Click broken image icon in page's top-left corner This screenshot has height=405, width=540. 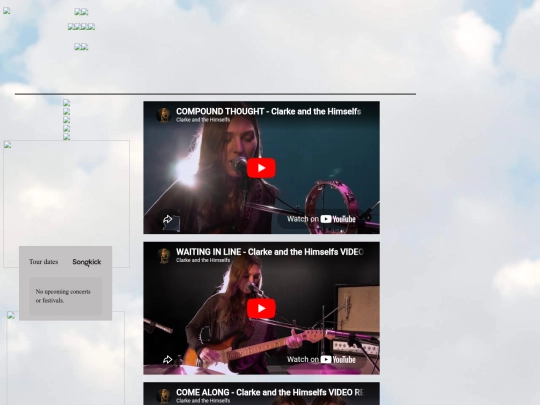click(7, 11)
